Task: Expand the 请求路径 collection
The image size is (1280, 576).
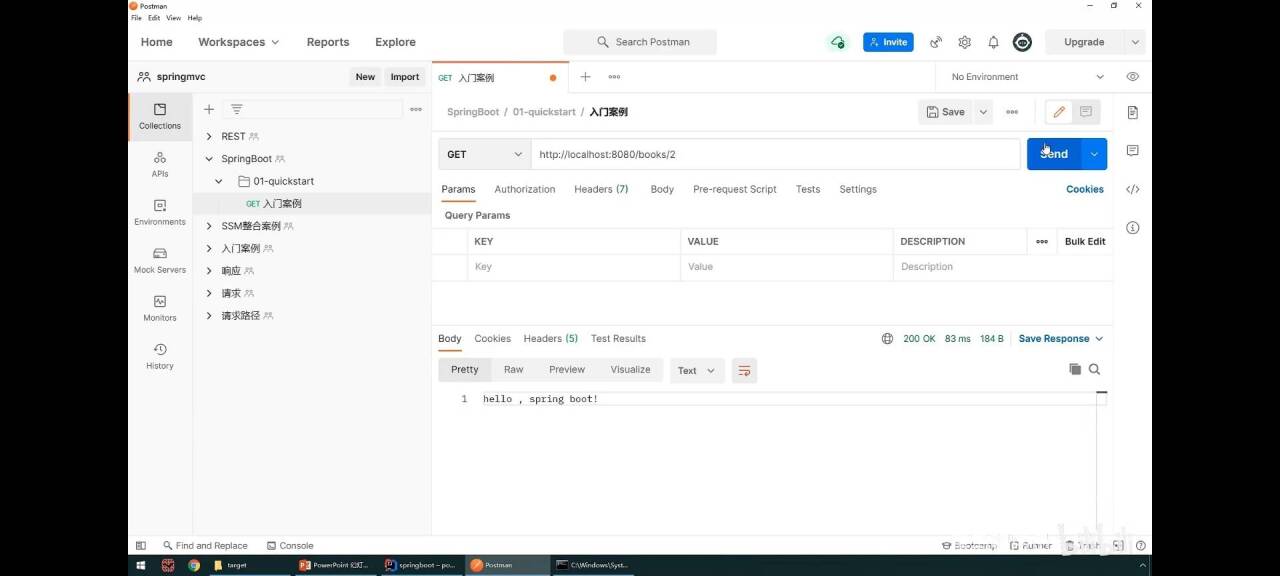Action: (209, 316)
